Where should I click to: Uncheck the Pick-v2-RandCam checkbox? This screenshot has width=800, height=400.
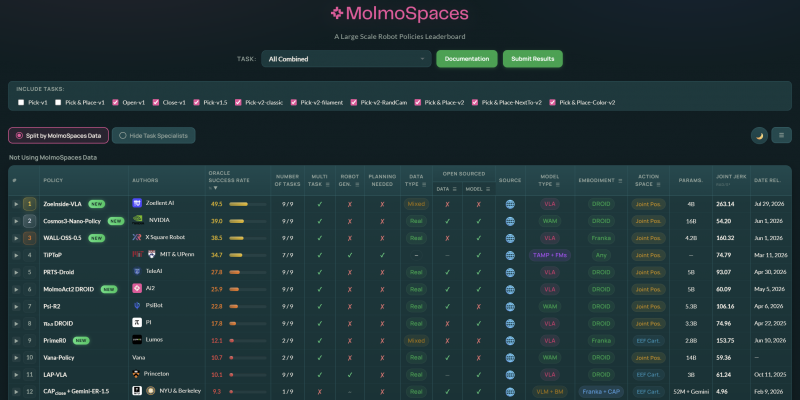click(354, 103)
